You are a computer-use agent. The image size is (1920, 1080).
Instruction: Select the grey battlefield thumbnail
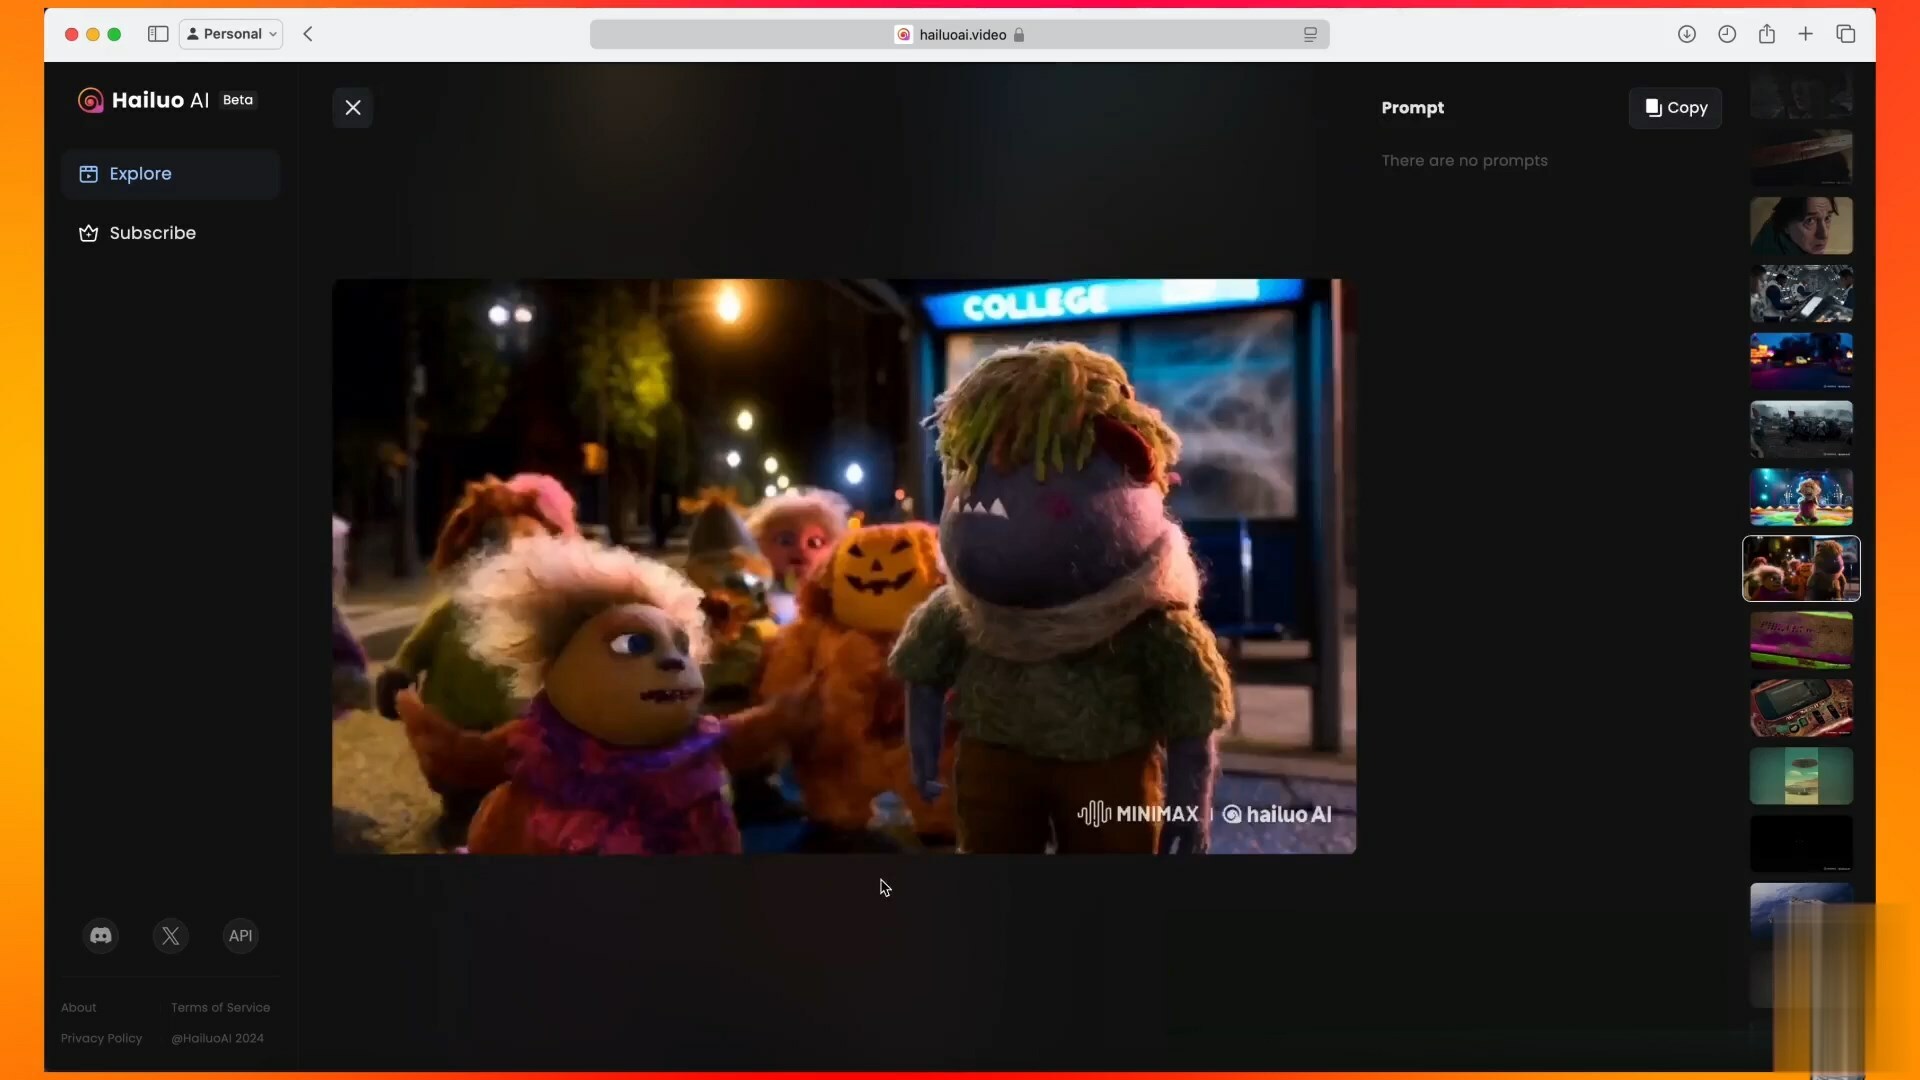click(1801, 430)
